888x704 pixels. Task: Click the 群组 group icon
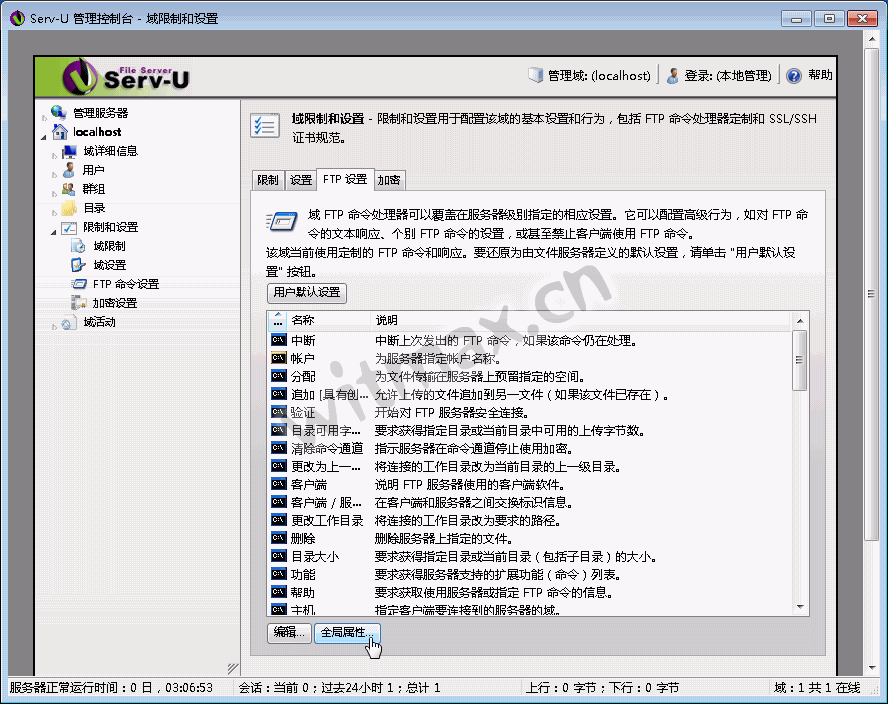(69, 189)
